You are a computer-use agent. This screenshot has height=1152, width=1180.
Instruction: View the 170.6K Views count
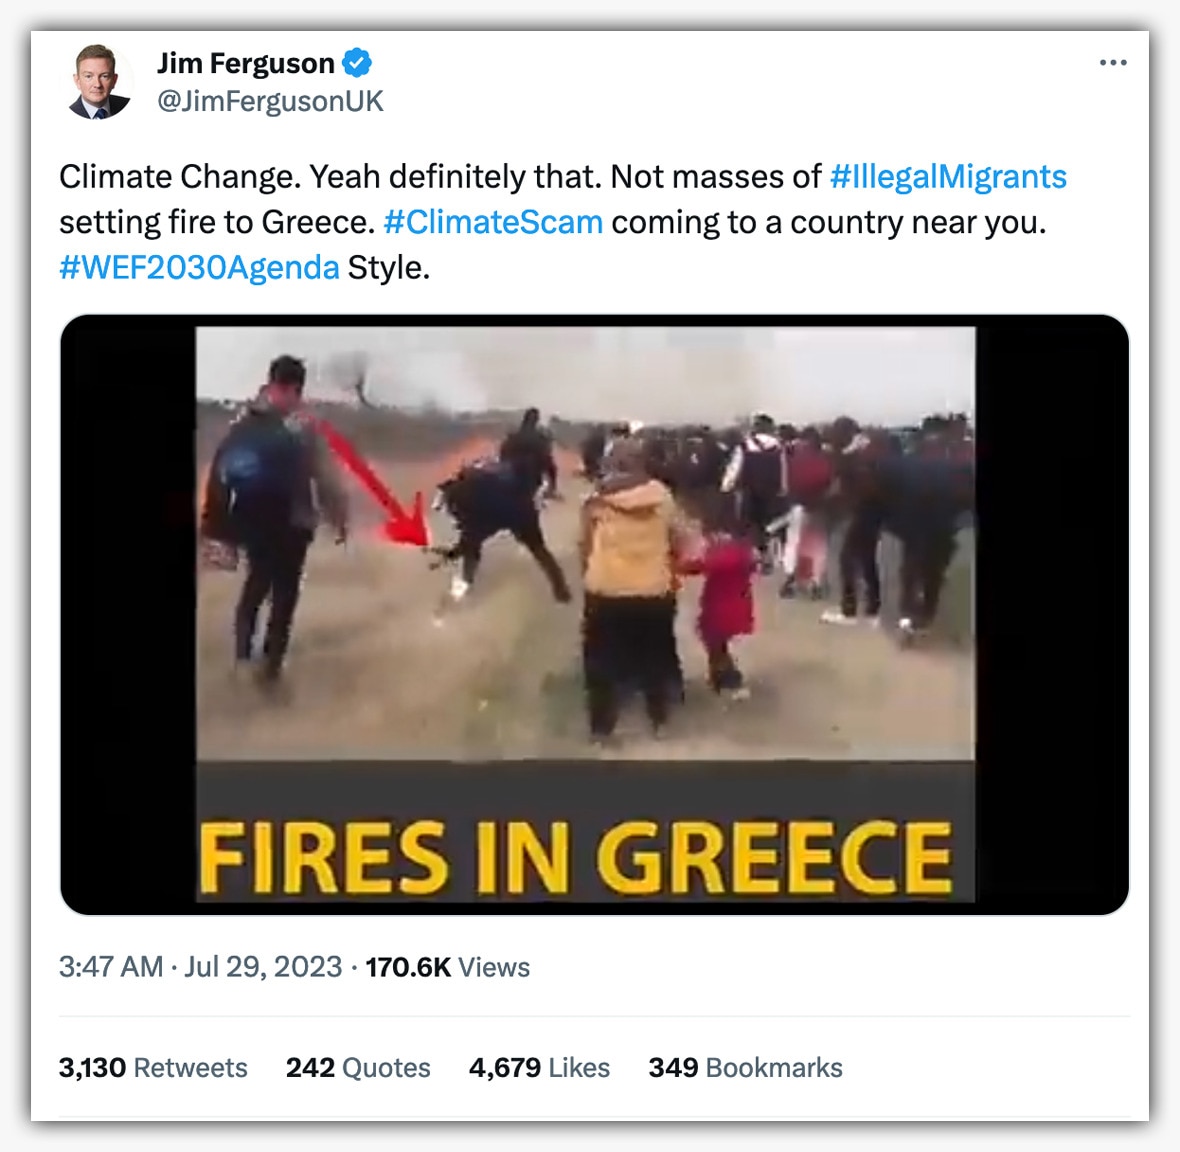pos(448,967)
